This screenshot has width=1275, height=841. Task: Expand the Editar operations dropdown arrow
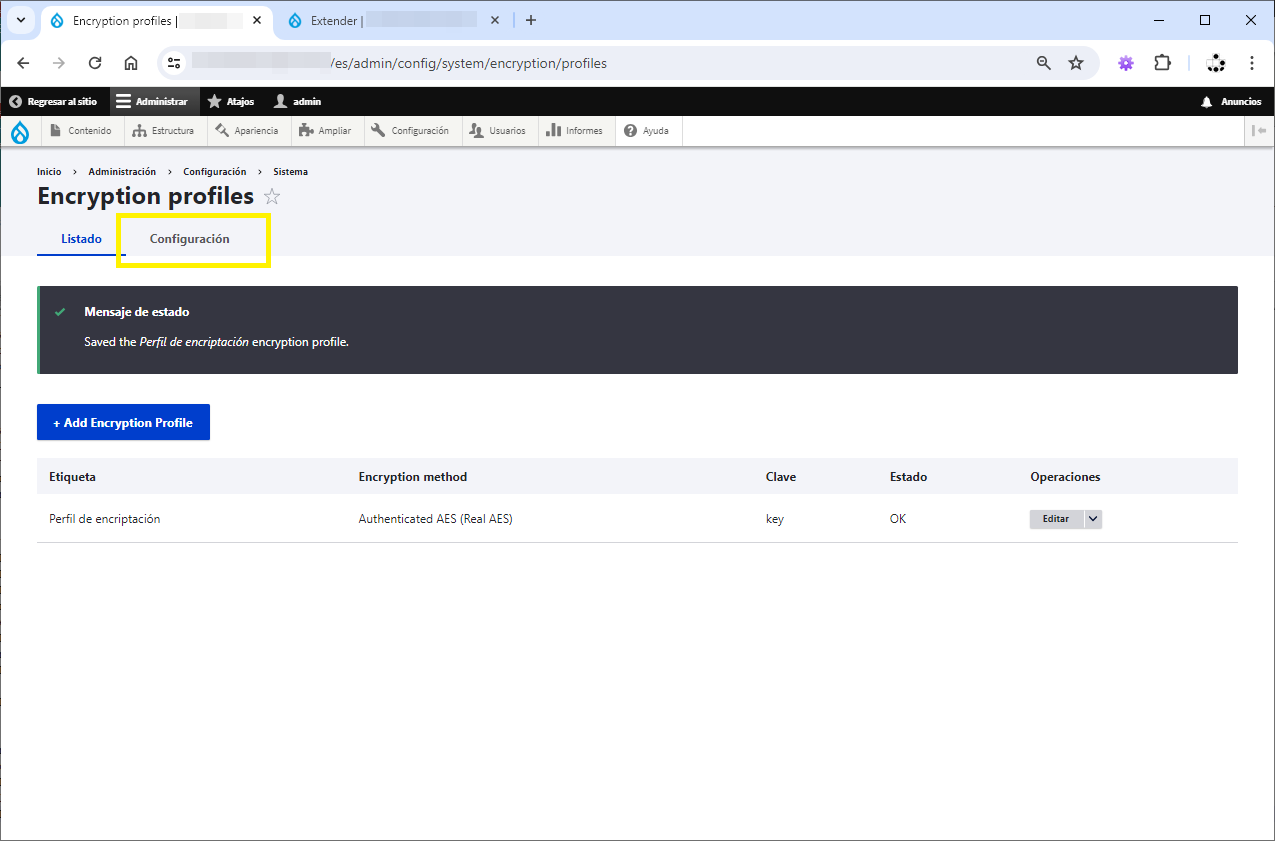click(x=1093, y=519)
